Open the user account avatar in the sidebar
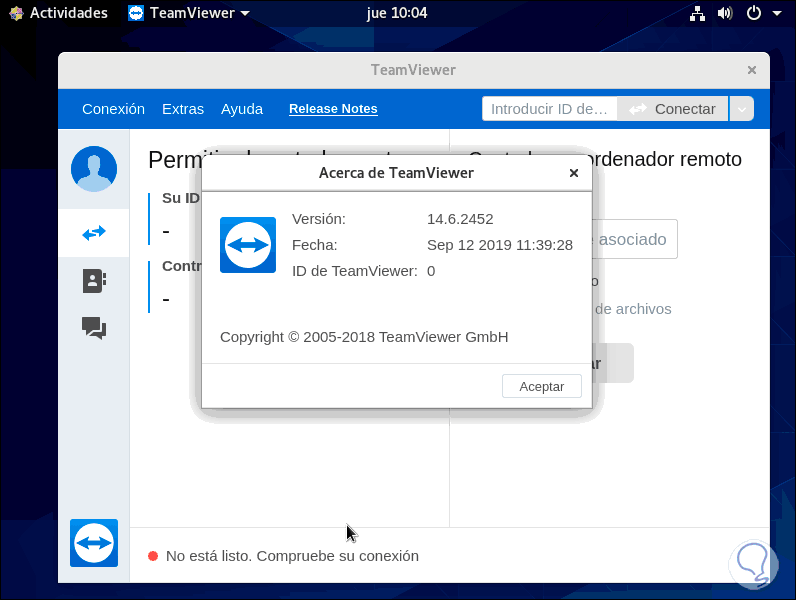 tap(94, 169)
